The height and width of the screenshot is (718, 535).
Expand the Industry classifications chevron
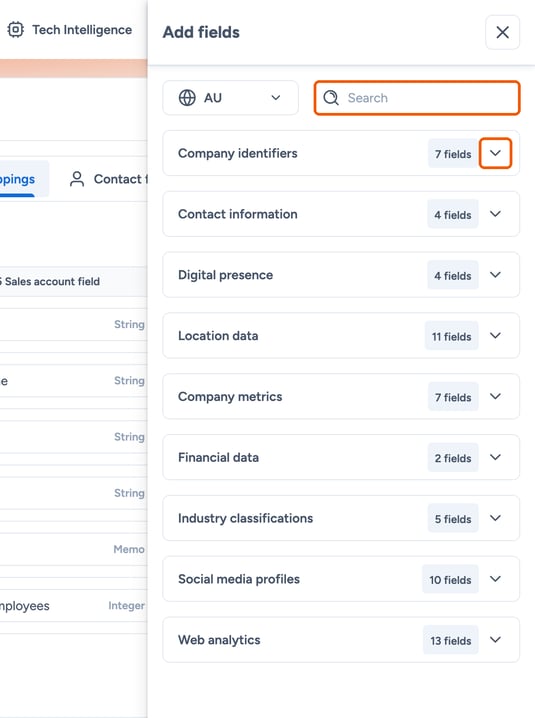click(495, 518)
